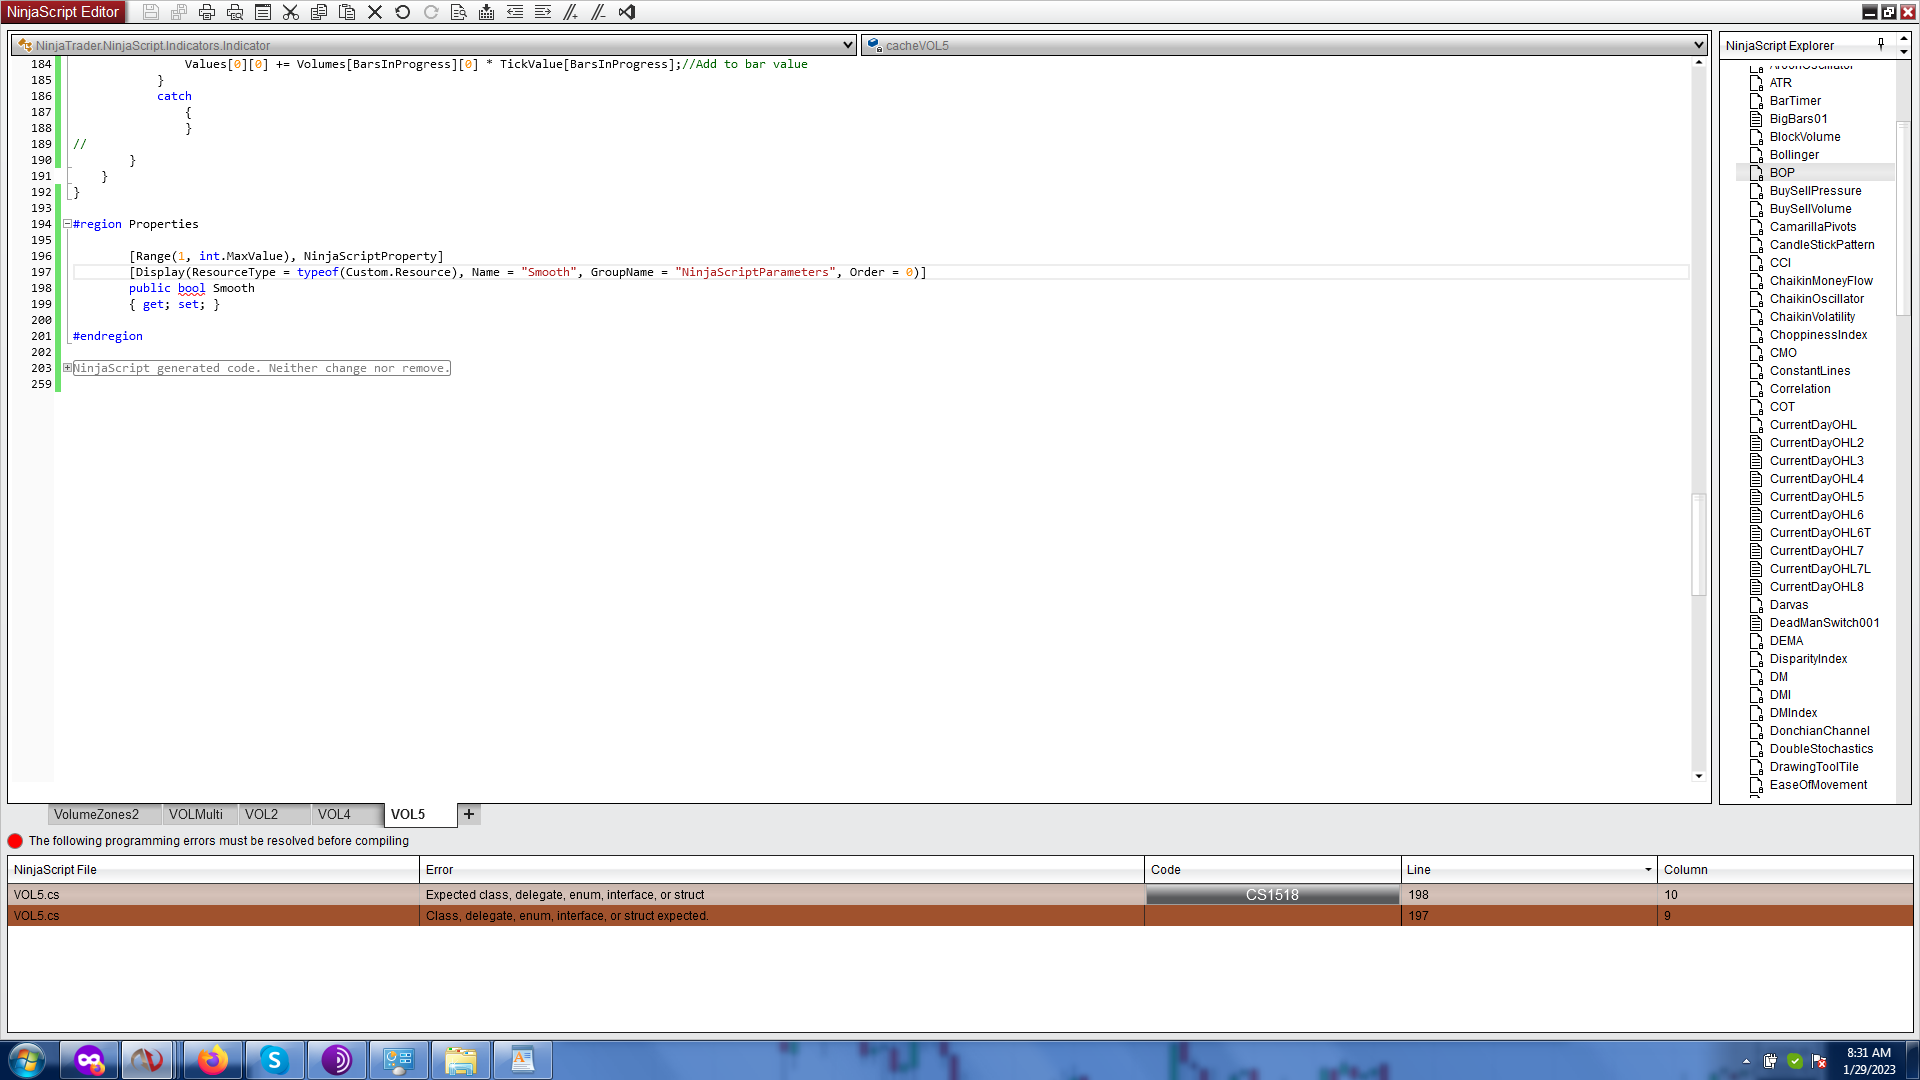Click the Cut scissors icon
The image size is (1920, 1080).
click(x=291, y=12)
